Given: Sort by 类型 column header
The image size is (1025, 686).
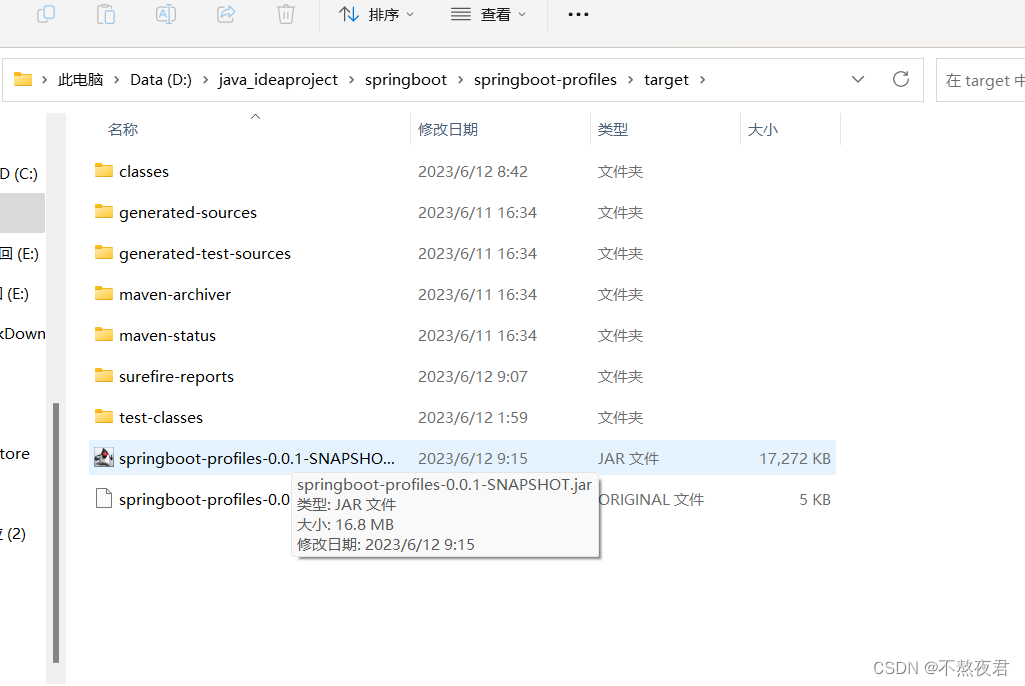Looking at the screenshot, I should tap(613, 129).
